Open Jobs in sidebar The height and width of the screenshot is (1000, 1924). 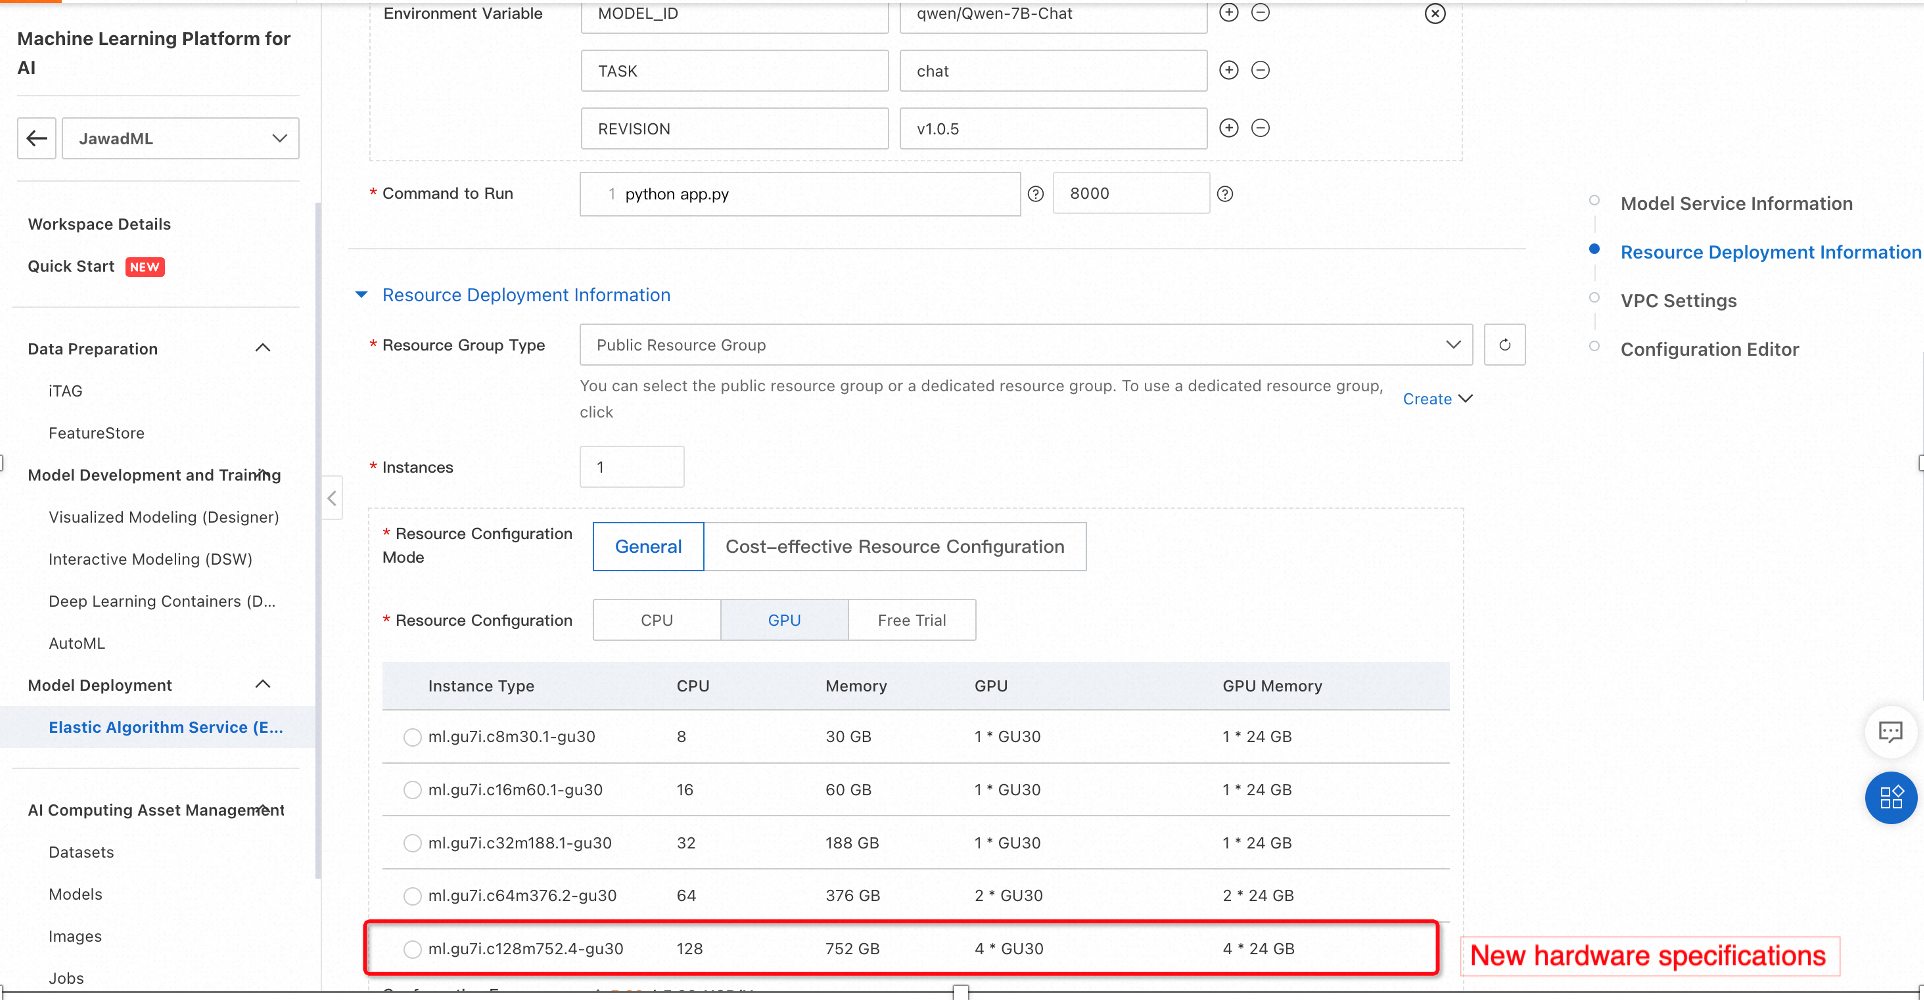(x=66, y=978)
